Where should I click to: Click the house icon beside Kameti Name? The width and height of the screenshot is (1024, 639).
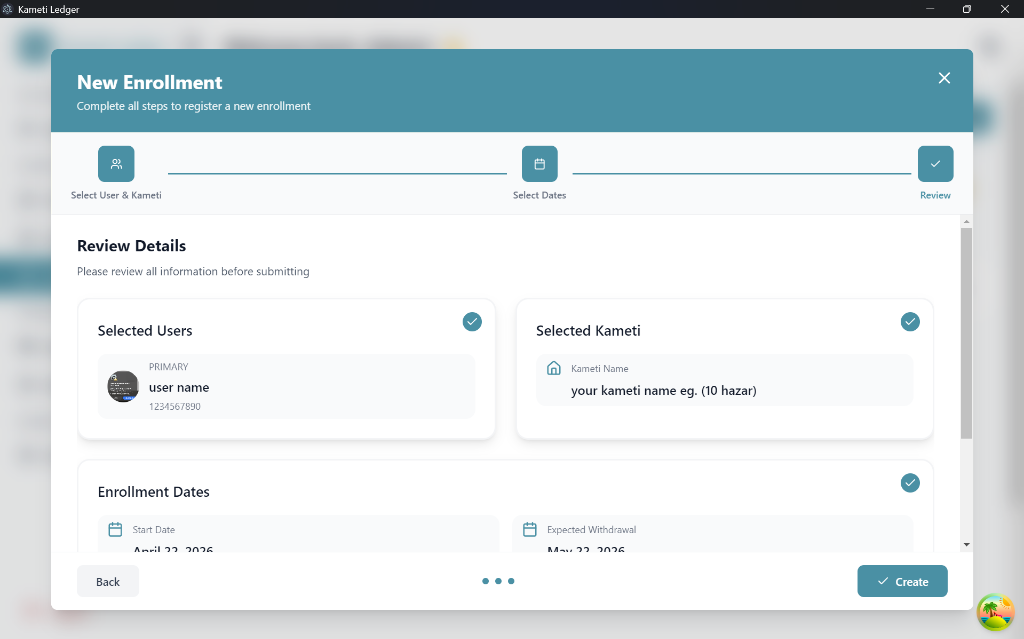(554, 368)
